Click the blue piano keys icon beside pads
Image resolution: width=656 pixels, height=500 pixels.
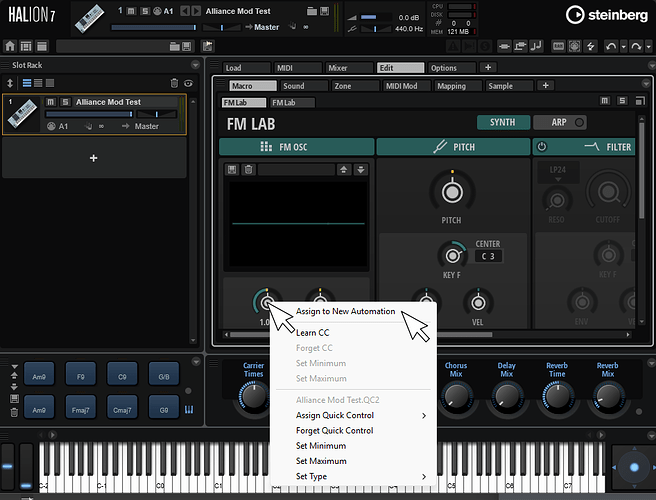[189, 410]
